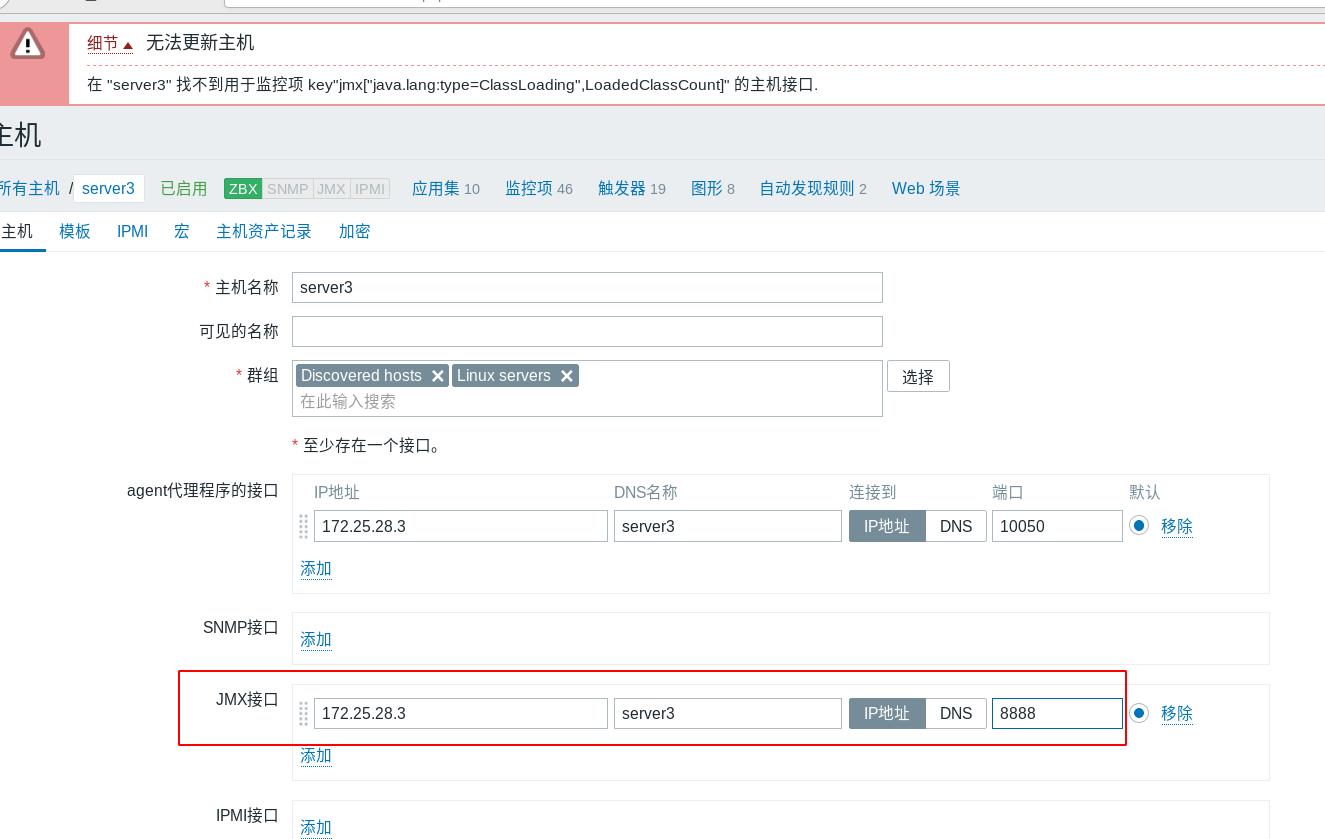Open 图形 8 link
The image size is (1325, 839).
[x=713, y=188]
